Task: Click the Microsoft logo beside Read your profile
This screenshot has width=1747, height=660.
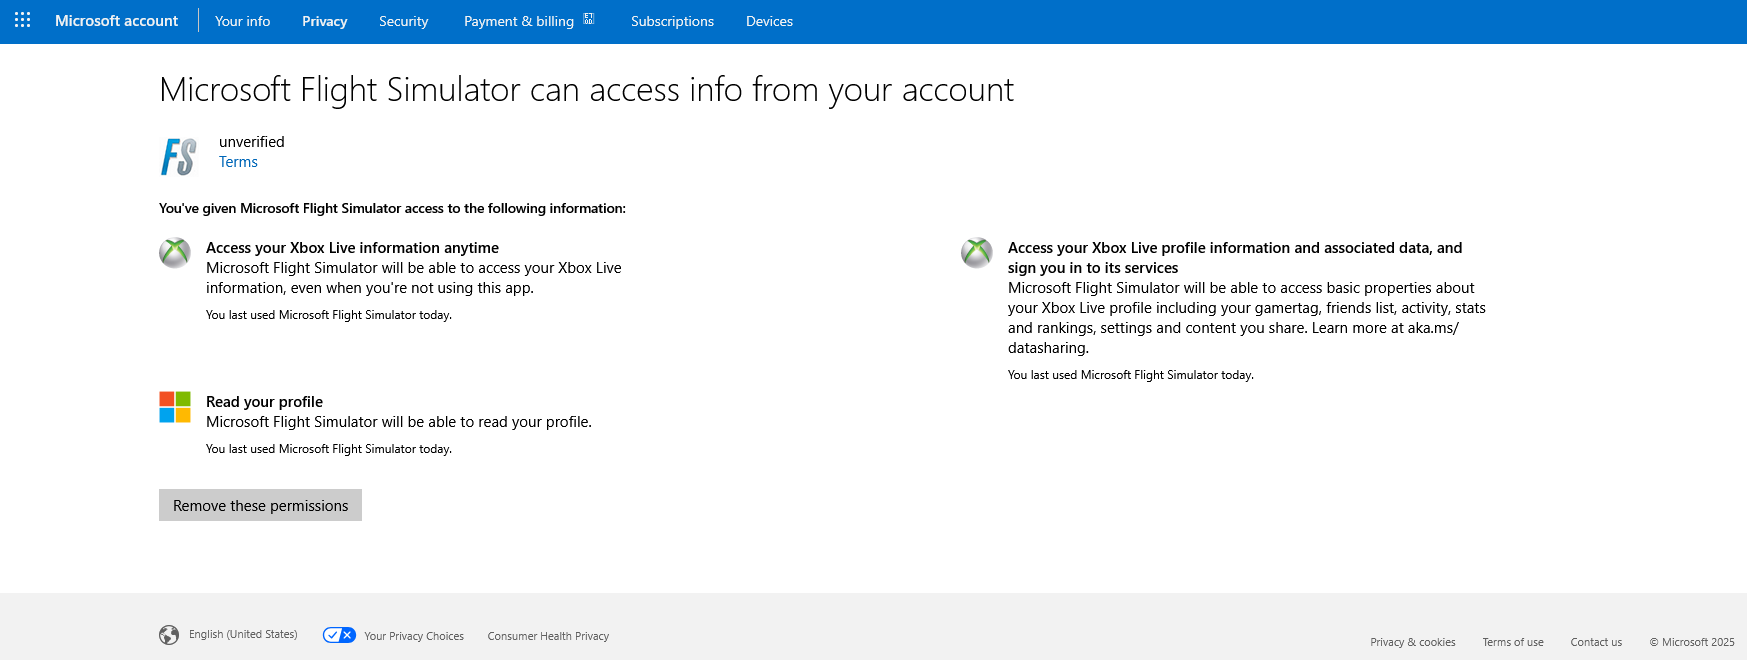Action: click(x=175, y=407)
